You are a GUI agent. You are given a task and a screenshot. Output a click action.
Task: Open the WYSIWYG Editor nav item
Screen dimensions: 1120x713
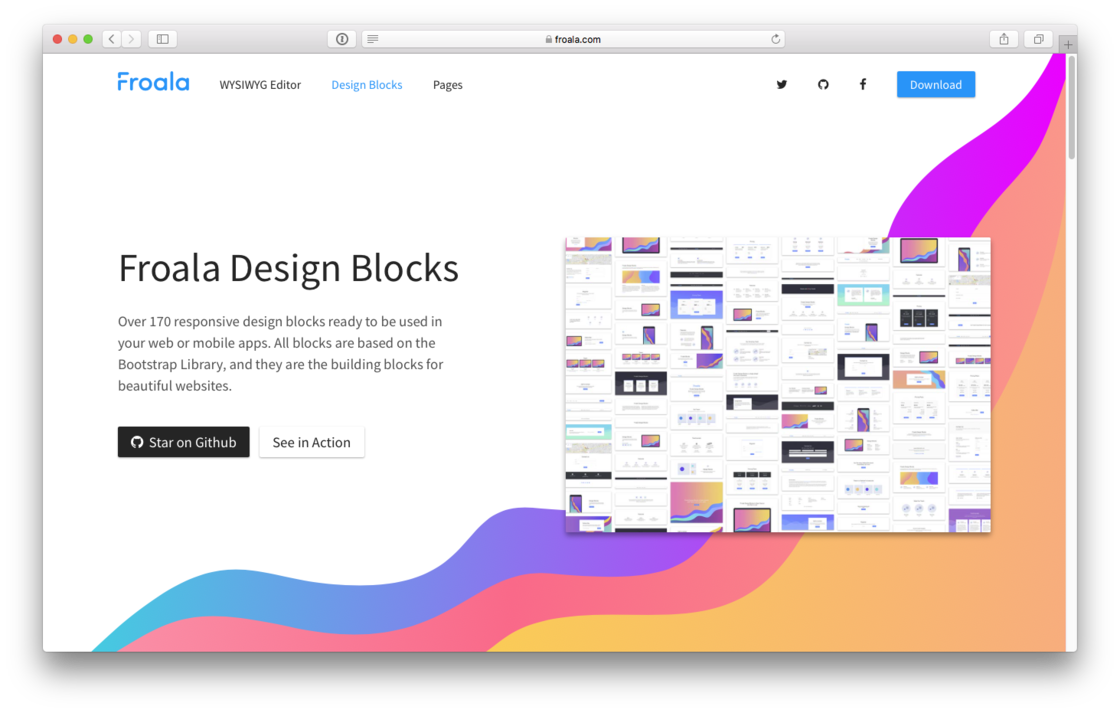260,85
